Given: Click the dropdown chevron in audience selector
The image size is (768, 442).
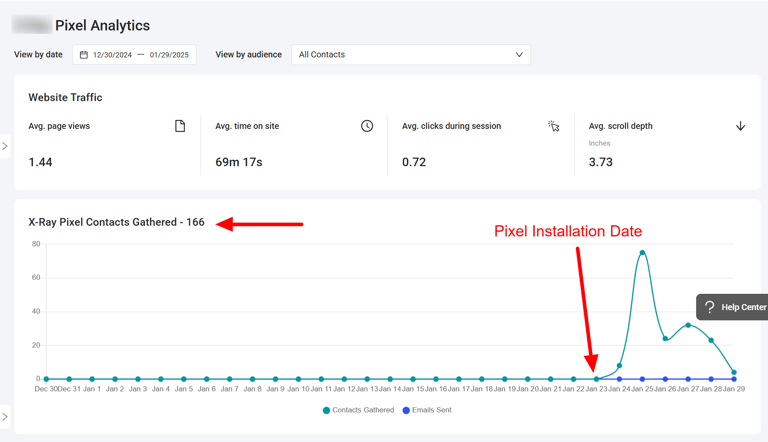Looking at the screenshot, I should [x=519, y=54].
